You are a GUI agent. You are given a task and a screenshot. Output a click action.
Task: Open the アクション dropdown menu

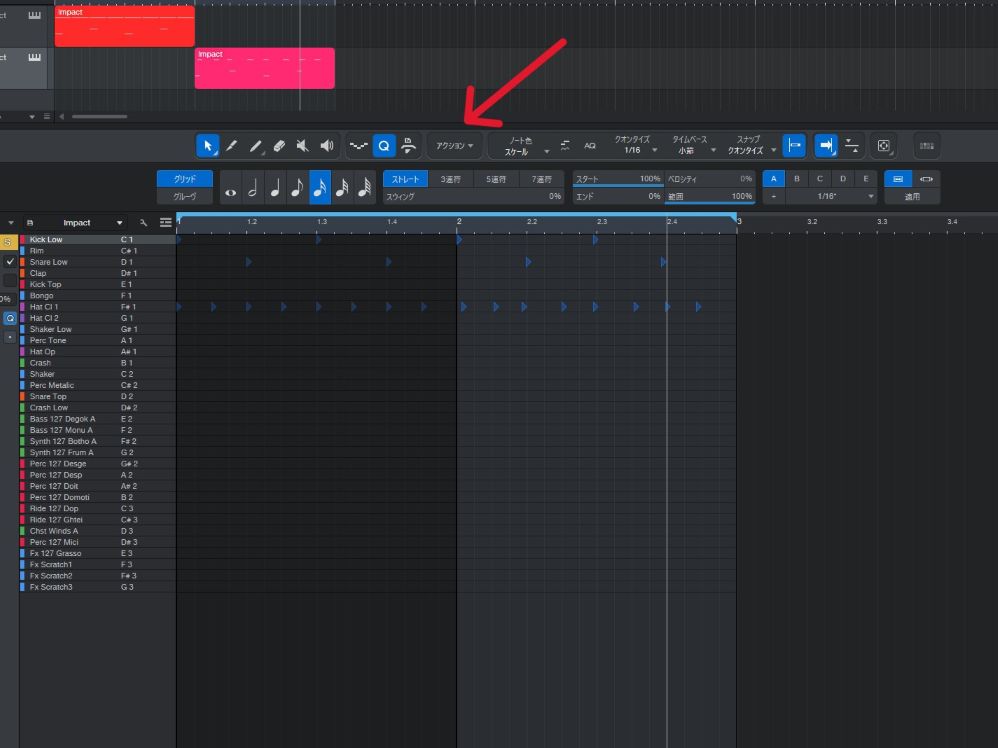tap(454, 146)
